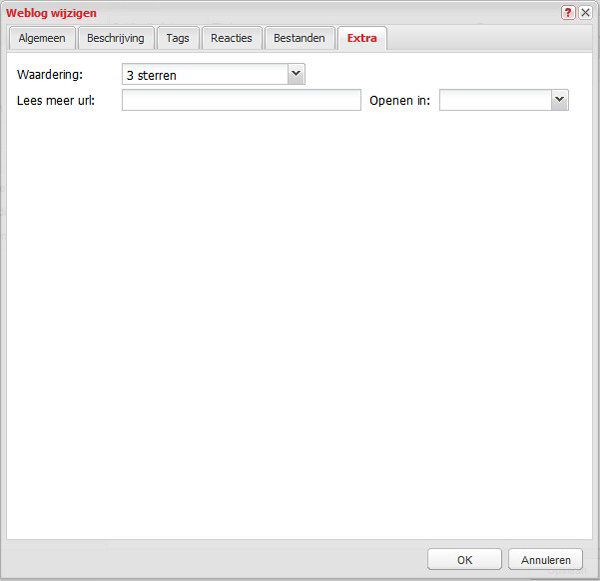Open the Beschrijving tab
This screenshot has width=600, height=581.
coord(116,38)
